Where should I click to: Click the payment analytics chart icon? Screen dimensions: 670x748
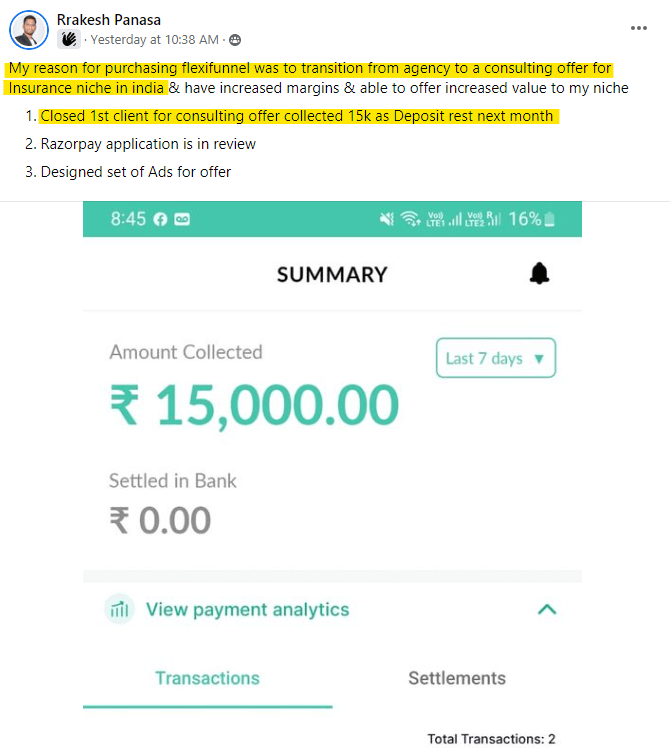[x=120, y=609]
